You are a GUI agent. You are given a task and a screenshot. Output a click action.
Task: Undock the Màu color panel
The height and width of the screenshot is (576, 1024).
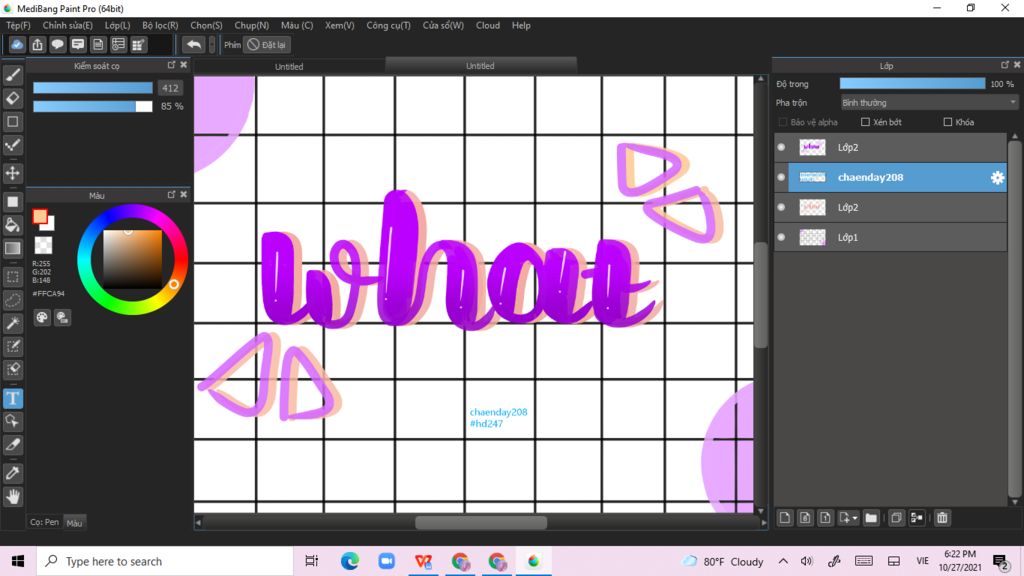click(x=171, y=195)
